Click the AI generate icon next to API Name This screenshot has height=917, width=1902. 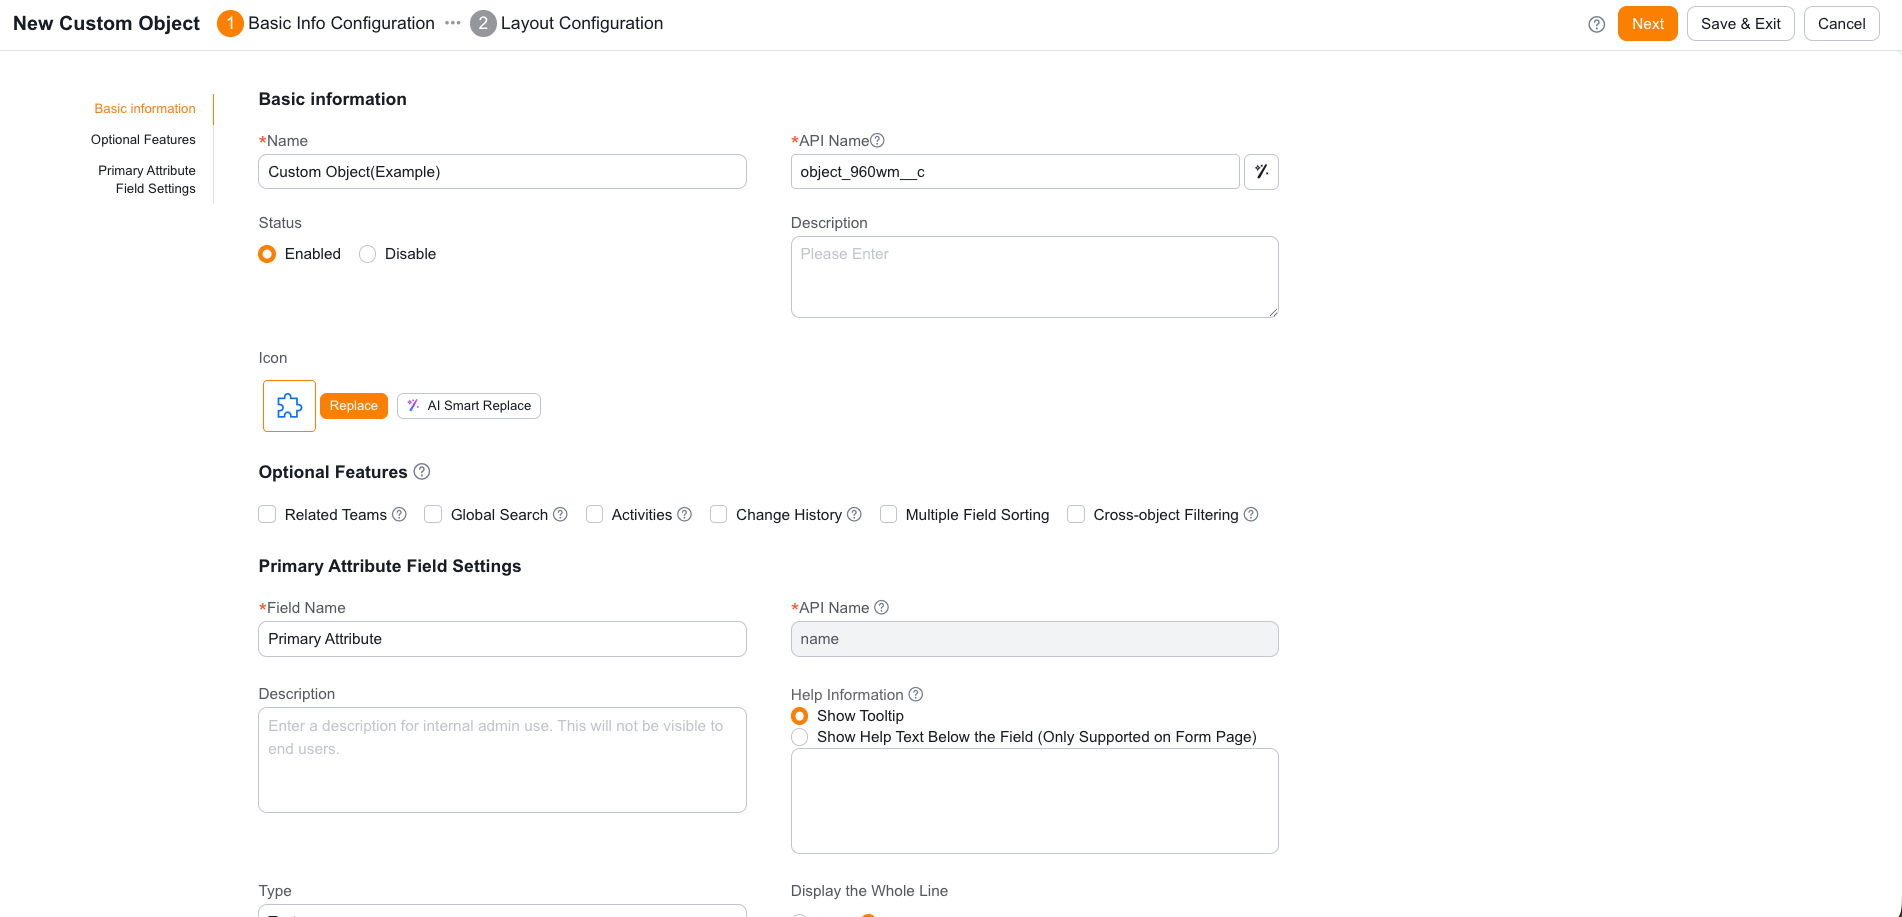pyautogui.click(x=1261, y=172)
